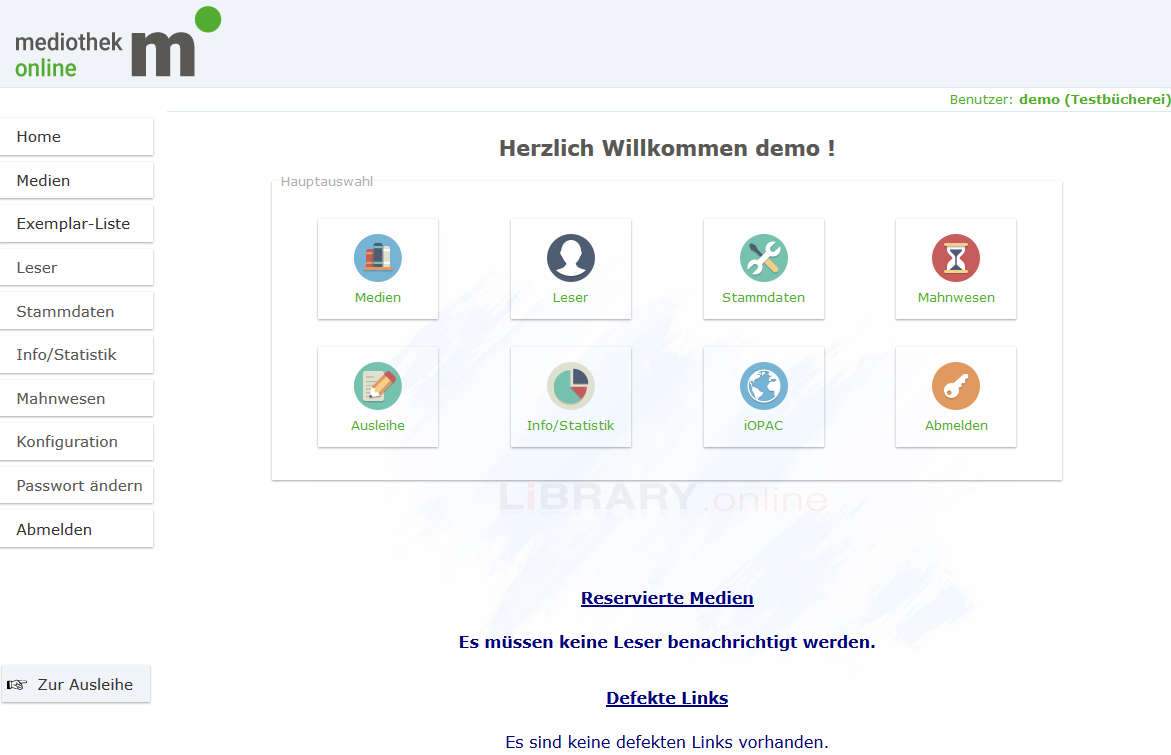Viewport: 1171px width, 755px height.
Task: Click the Abmelden key icon
Action: coord(955,386)
